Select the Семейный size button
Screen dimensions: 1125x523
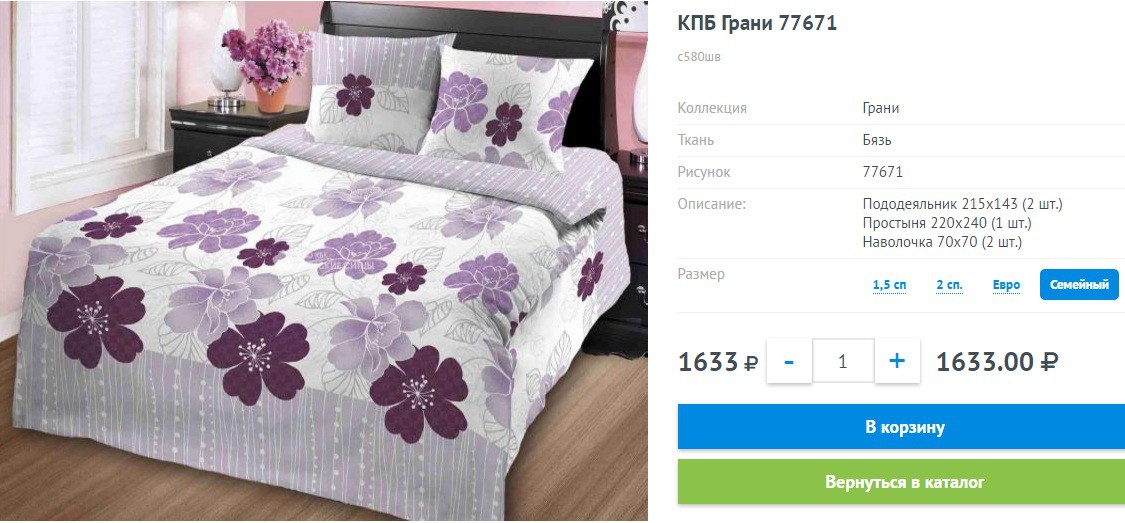pyautogui.click(x=1079, y=285)
